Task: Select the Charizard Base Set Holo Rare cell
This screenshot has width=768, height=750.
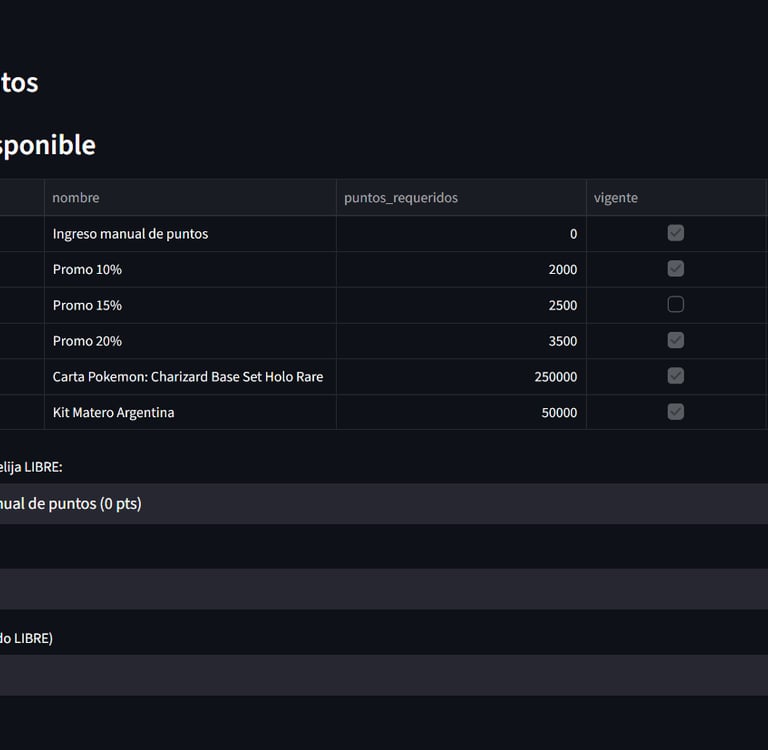Action: 190,377
